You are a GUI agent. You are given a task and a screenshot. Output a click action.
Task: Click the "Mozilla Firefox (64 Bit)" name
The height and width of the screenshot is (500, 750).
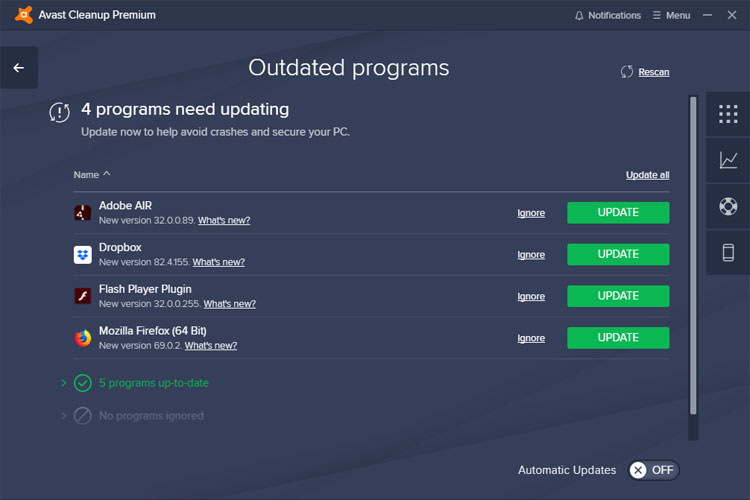point(153,331)
